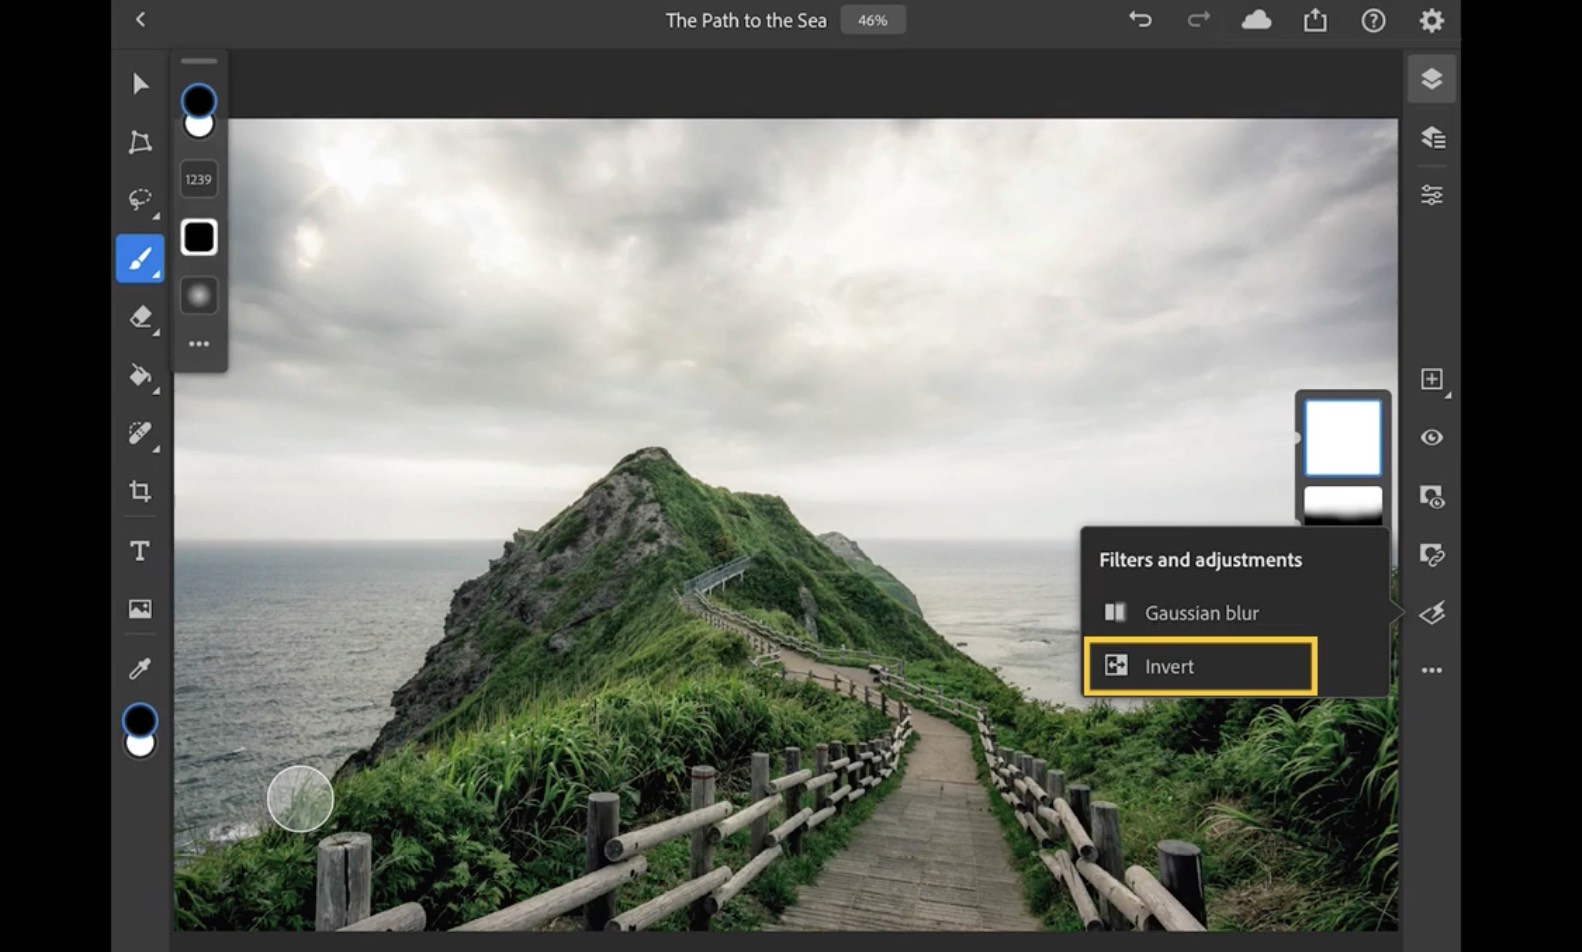Choose Invert from Filters and adjustments
The image size is (1582, 952).
(1200, 666)
